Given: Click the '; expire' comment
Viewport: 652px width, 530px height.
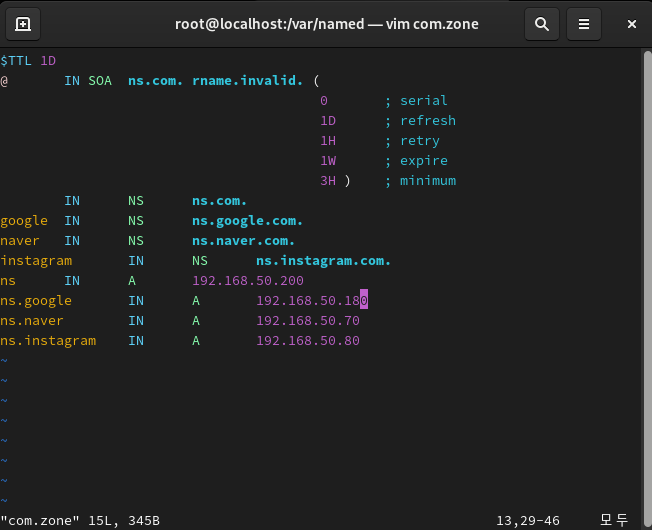Looking at the screenshot, I should 416,161.
